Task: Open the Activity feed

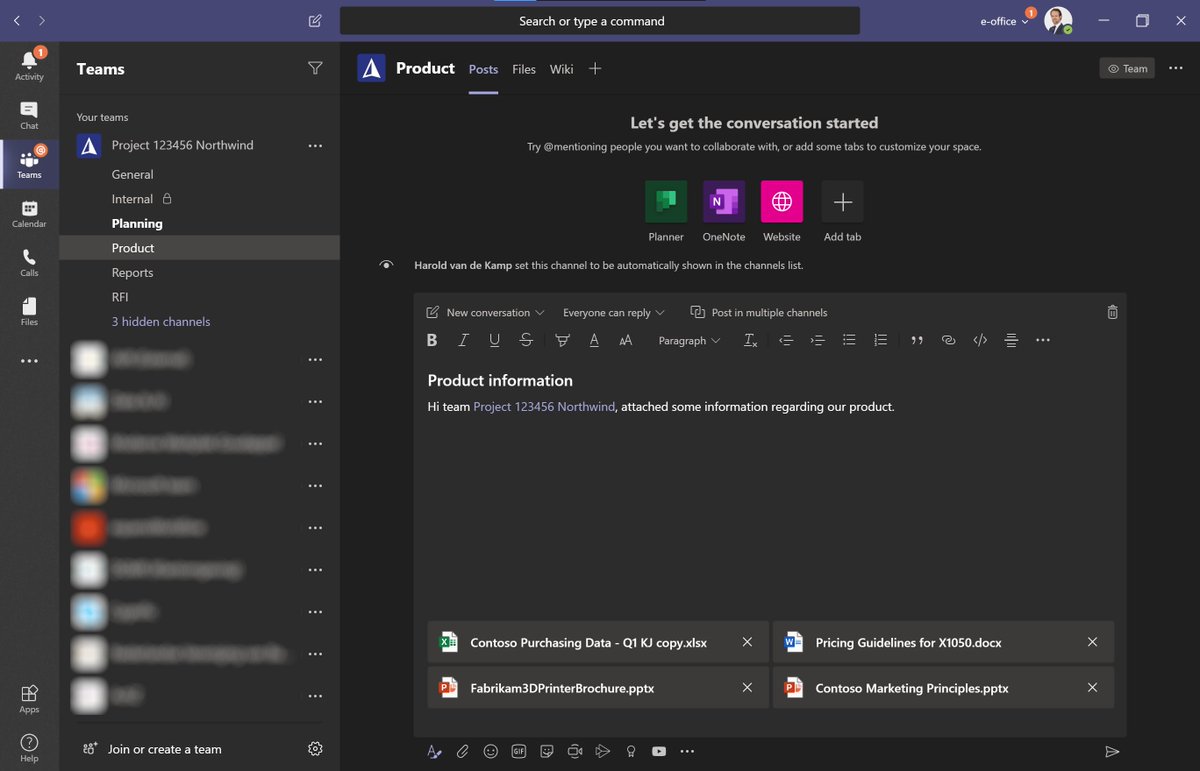Action: pos(29,65)
